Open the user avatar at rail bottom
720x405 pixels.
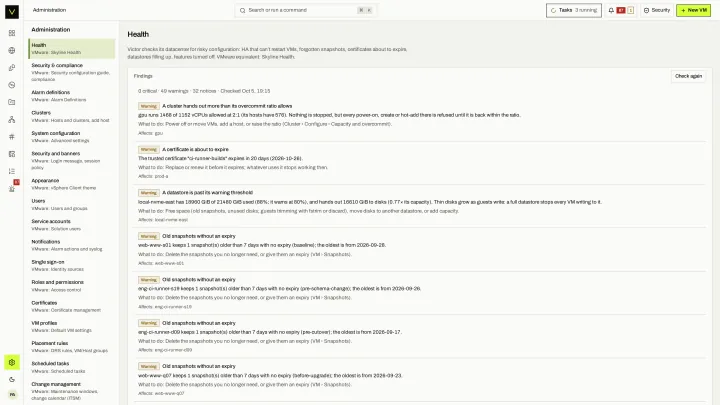(x=12, y=394)
